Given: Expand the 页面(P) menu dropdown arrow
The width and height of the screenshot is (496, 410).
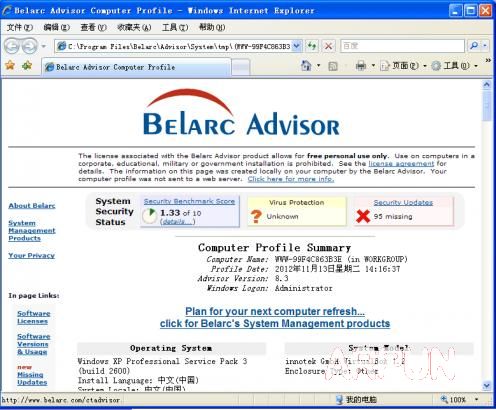Looking at the screenshot, I should 425,66.
